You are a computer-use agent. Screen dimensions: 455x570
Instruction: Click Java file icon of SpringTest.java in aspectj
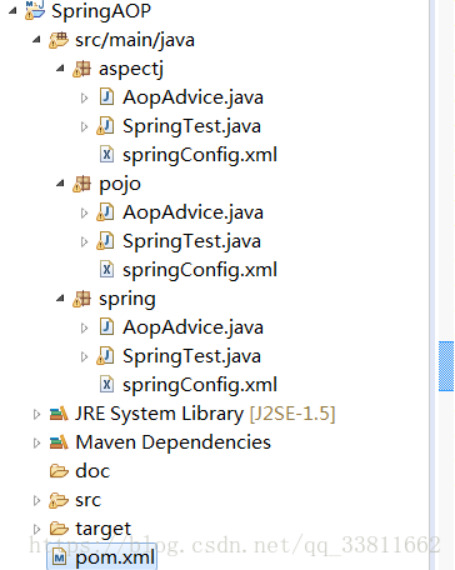click(105, 126)
